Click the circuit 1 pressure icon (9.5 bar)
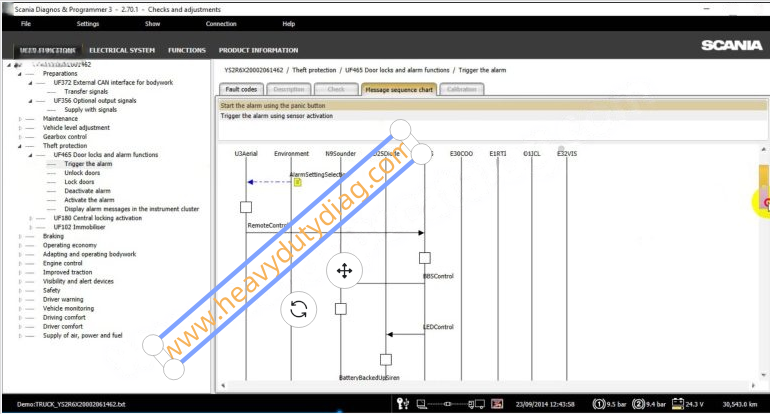Viewport: 770px width, 414px height. [599, 404]
